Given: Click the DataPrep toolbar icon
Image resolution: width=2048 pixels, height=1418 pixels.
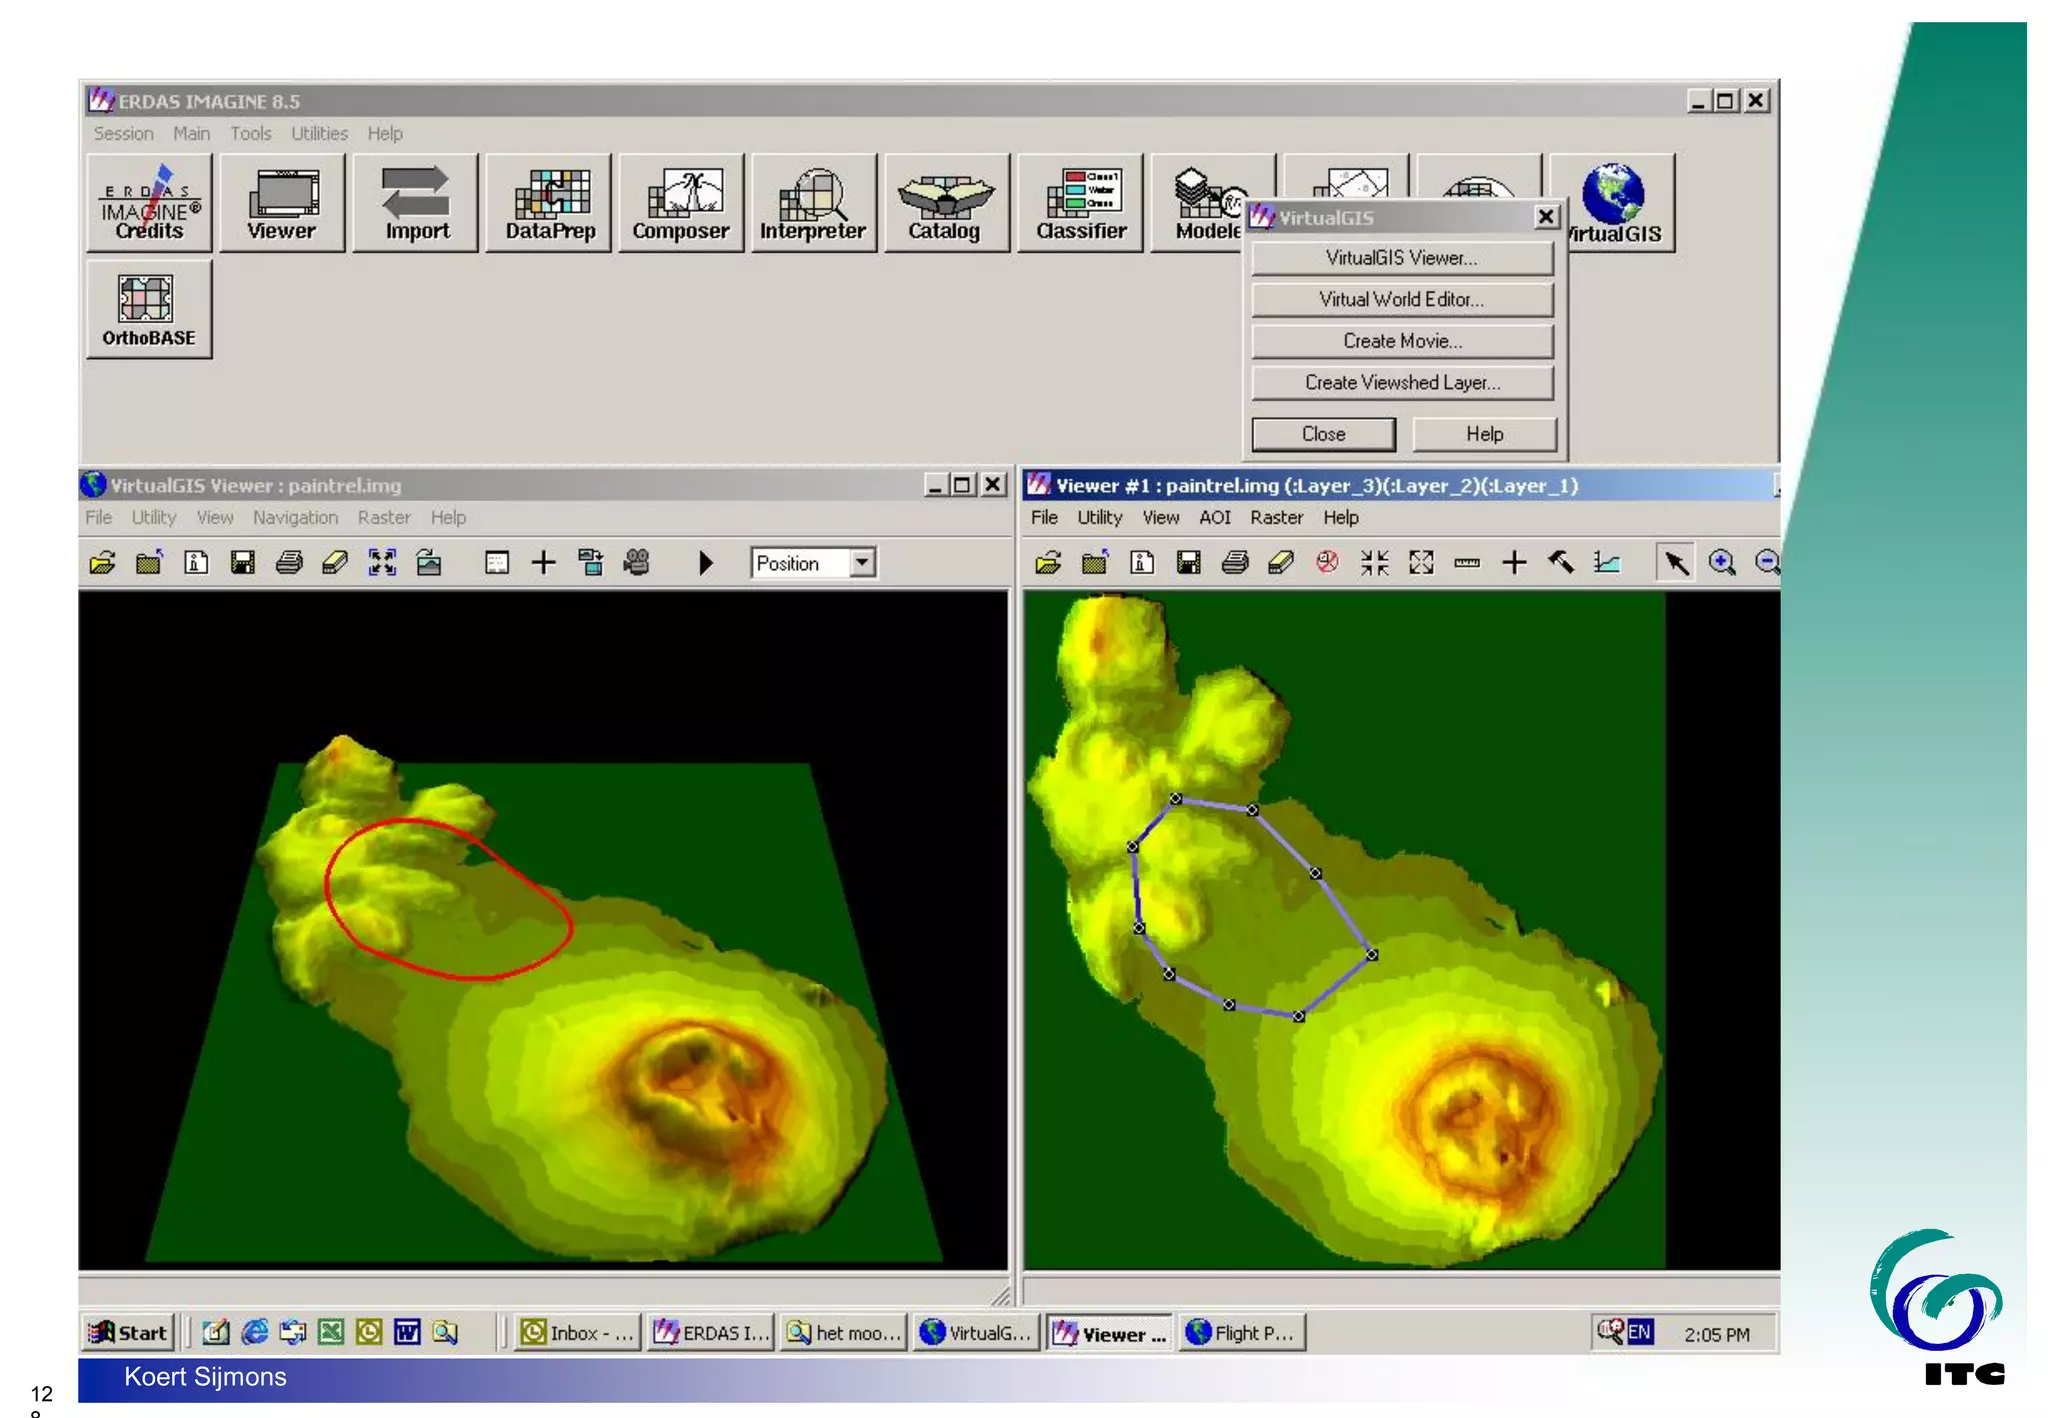Looking at the screenshot, I should coord(549,203).
